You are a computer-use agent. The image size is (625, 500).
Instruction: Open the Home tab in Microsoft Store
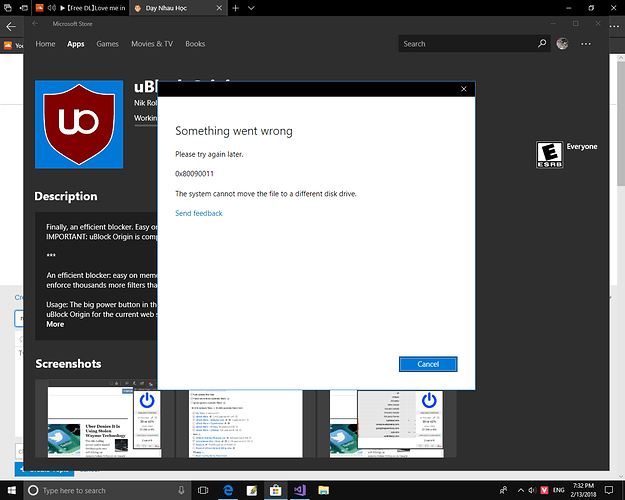[45, 44]
